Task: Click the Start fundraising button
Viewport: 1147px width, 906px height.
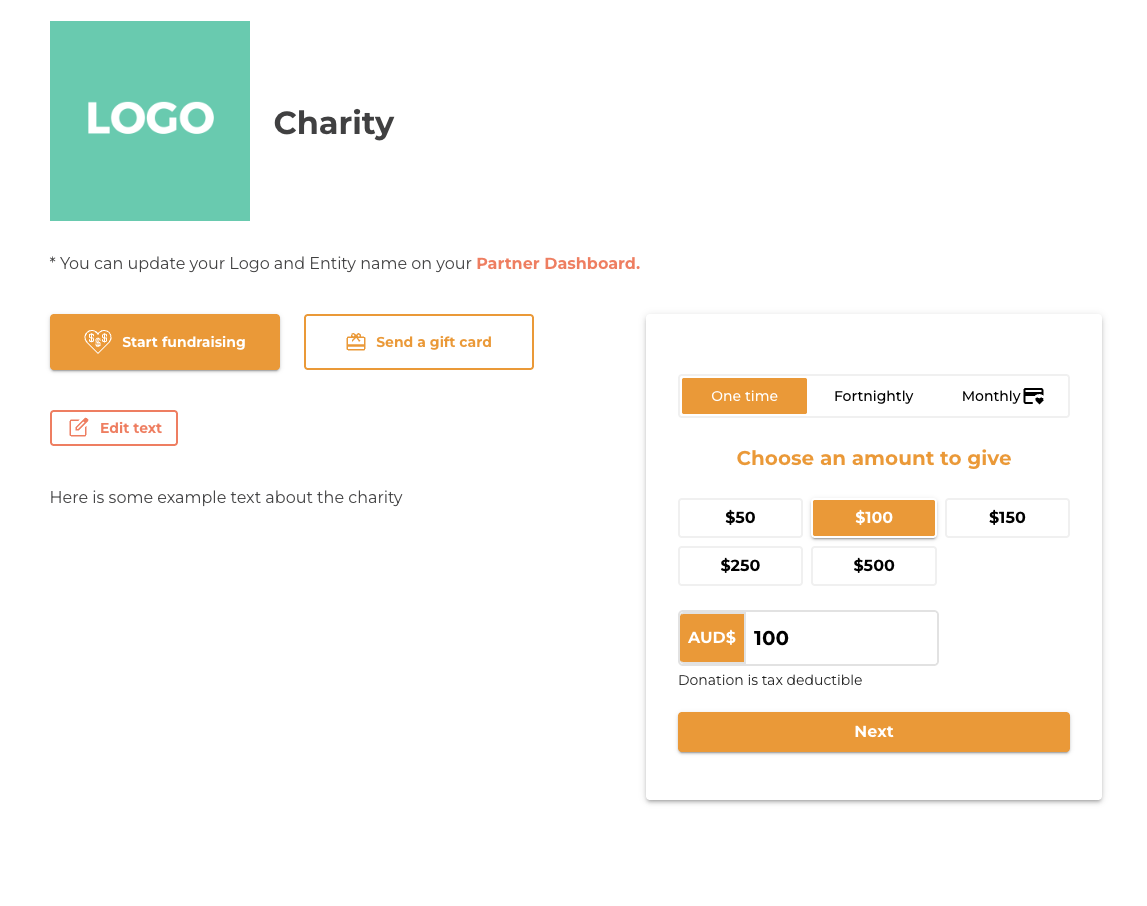Action: point(165,341)
